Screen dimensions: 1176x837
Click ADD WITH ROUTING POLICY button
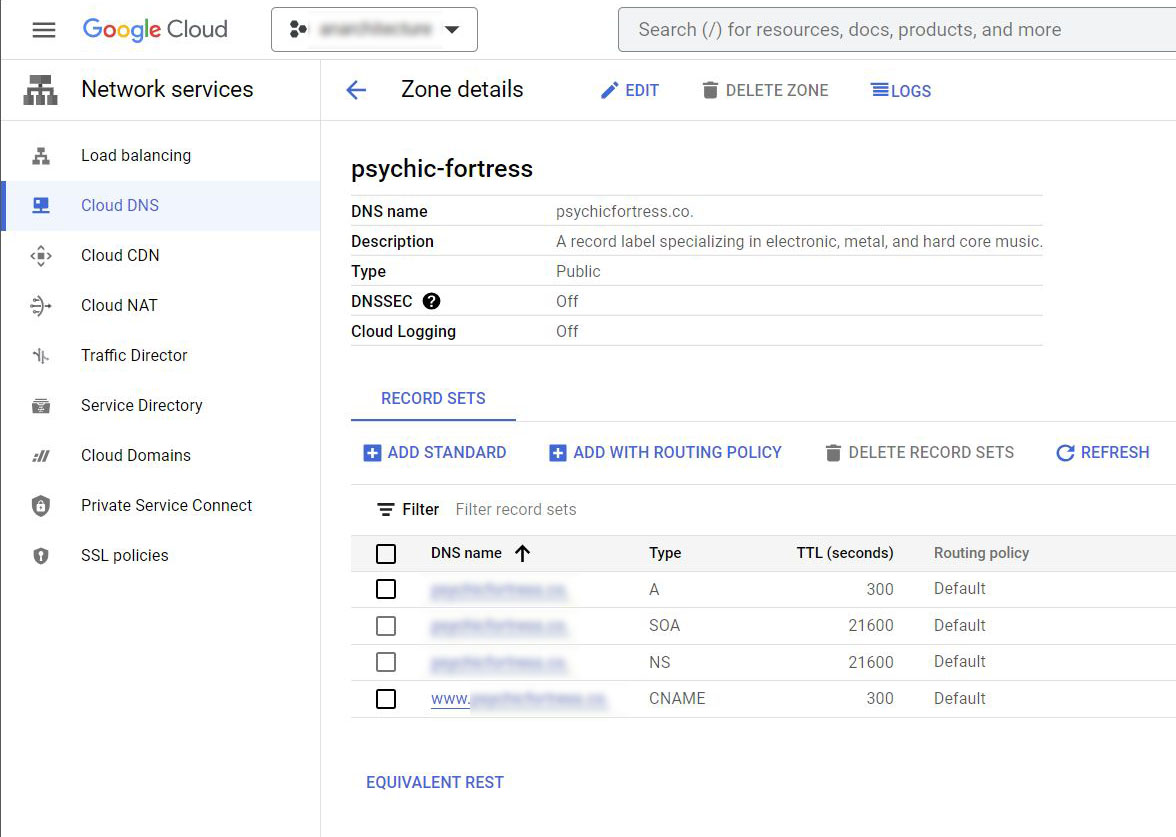[666, 453]
